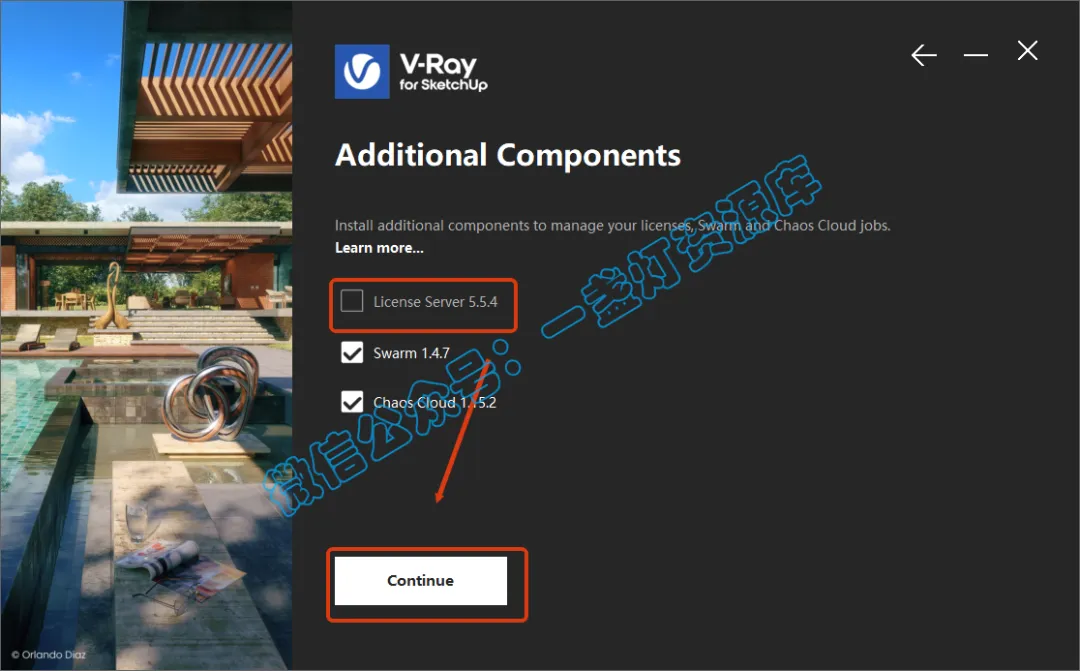Screen dimensions: 1080x671
Task: Uncheck the Chaos Cloud checkbox
Action: click(352, 402)
